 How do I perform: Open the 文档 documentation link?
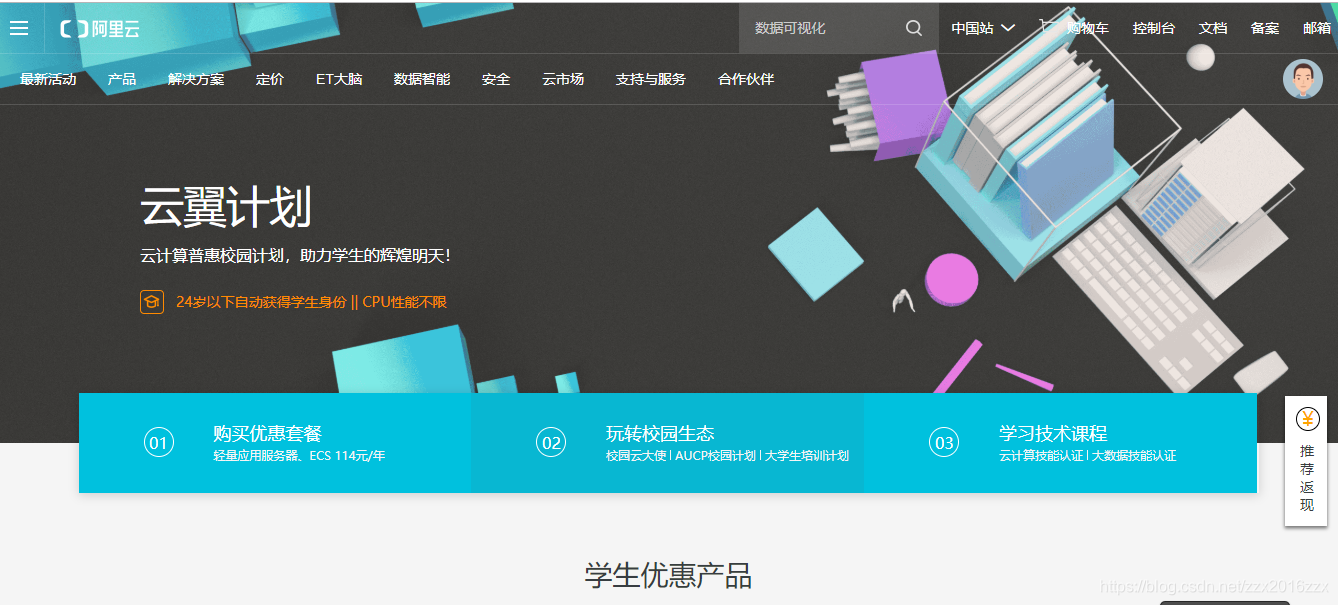click(1213, 28)
